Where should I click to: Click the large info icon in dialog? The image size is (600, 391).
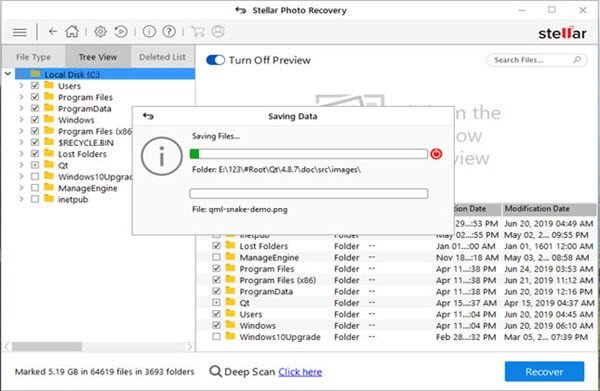click(161, 156)
